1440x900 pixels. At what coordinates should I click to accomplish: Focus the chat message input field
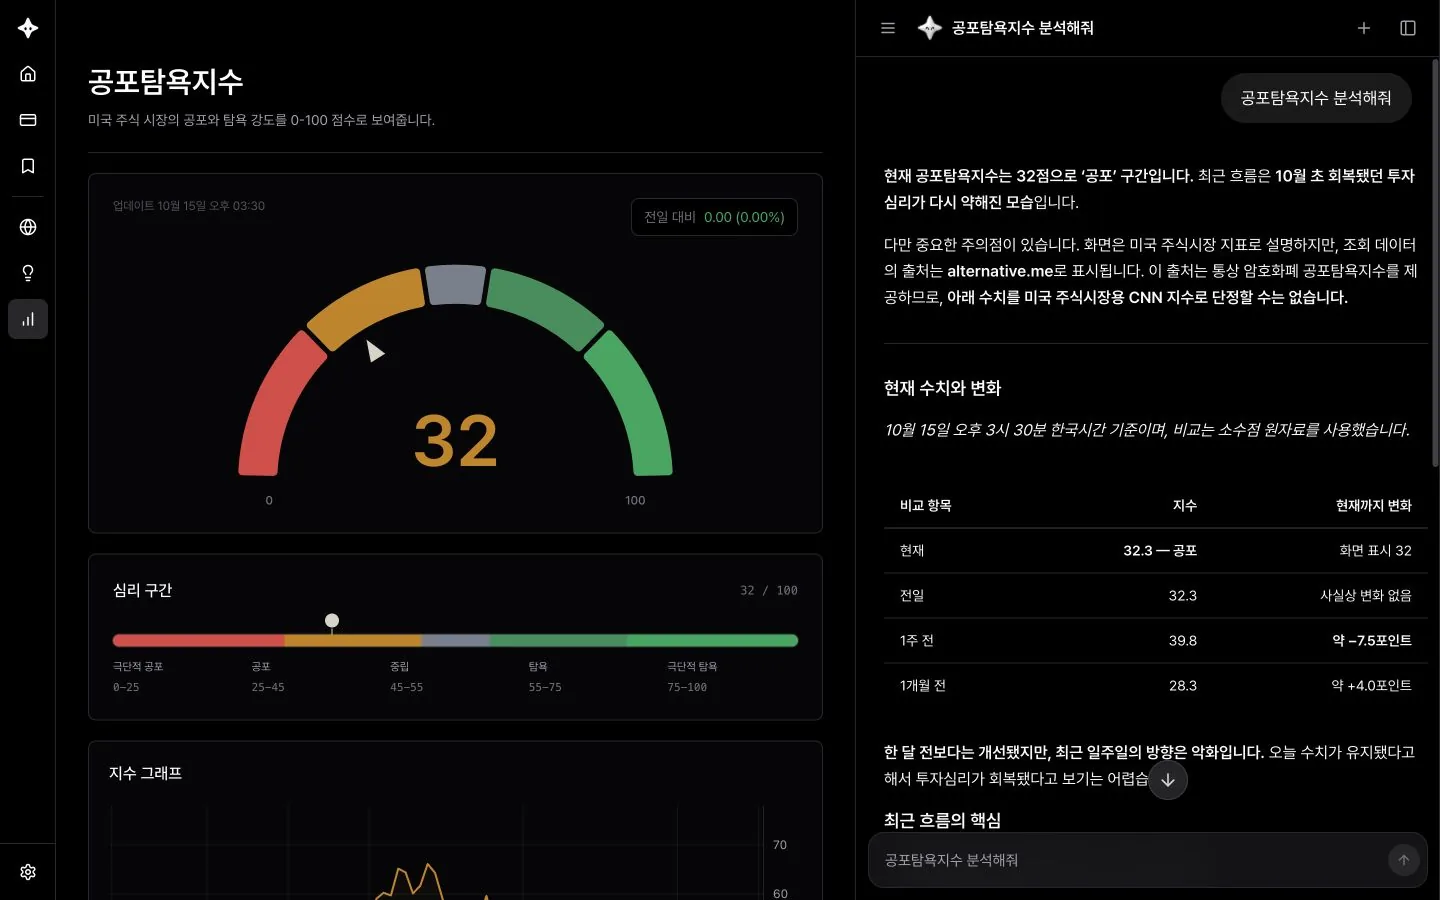(1130, 860)
